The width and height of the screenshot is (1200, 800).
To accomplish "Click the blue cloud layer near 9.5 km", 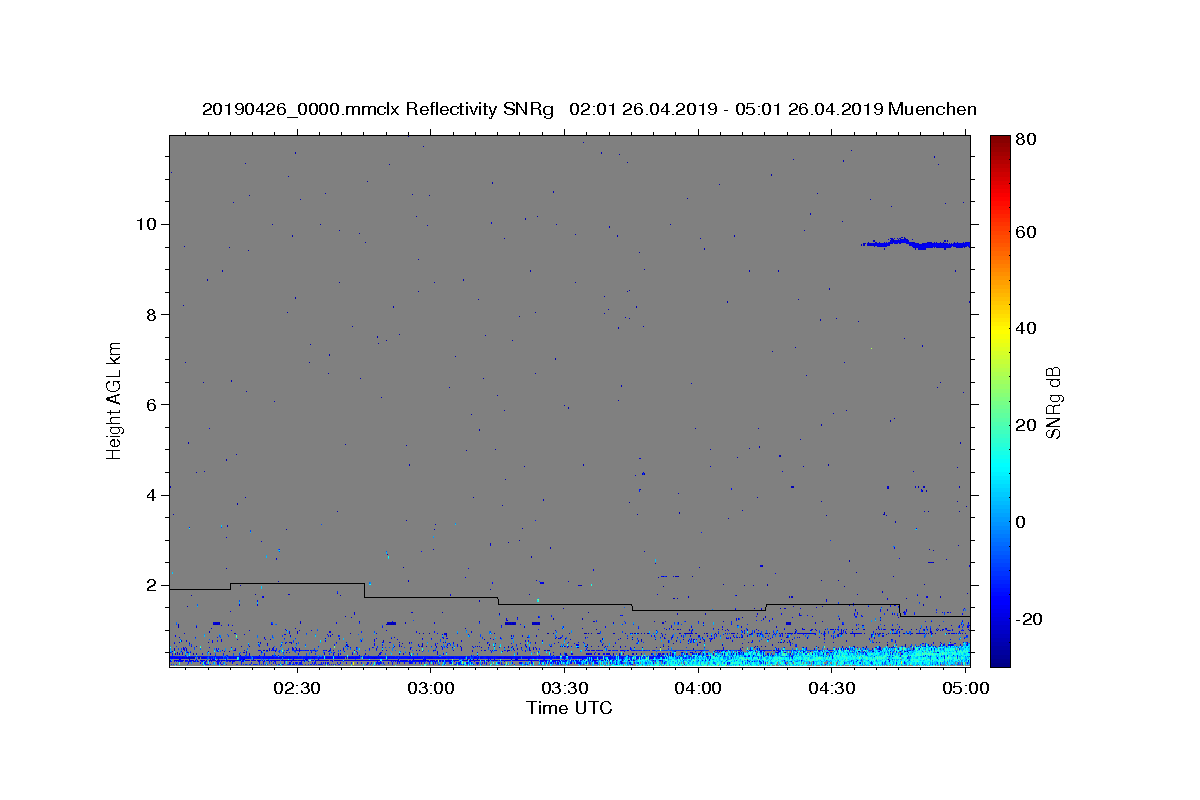I will [915, 243].
